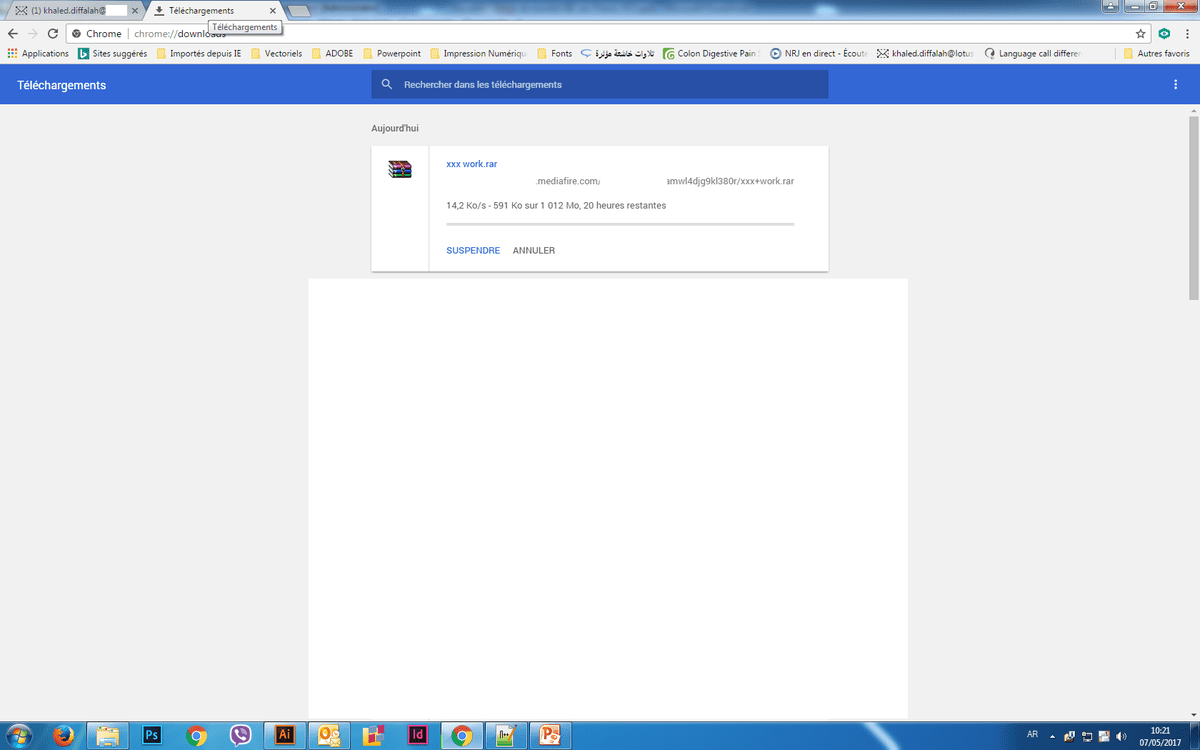Click the back navigation arrow

pyautogui.click(x=12, y=33)
